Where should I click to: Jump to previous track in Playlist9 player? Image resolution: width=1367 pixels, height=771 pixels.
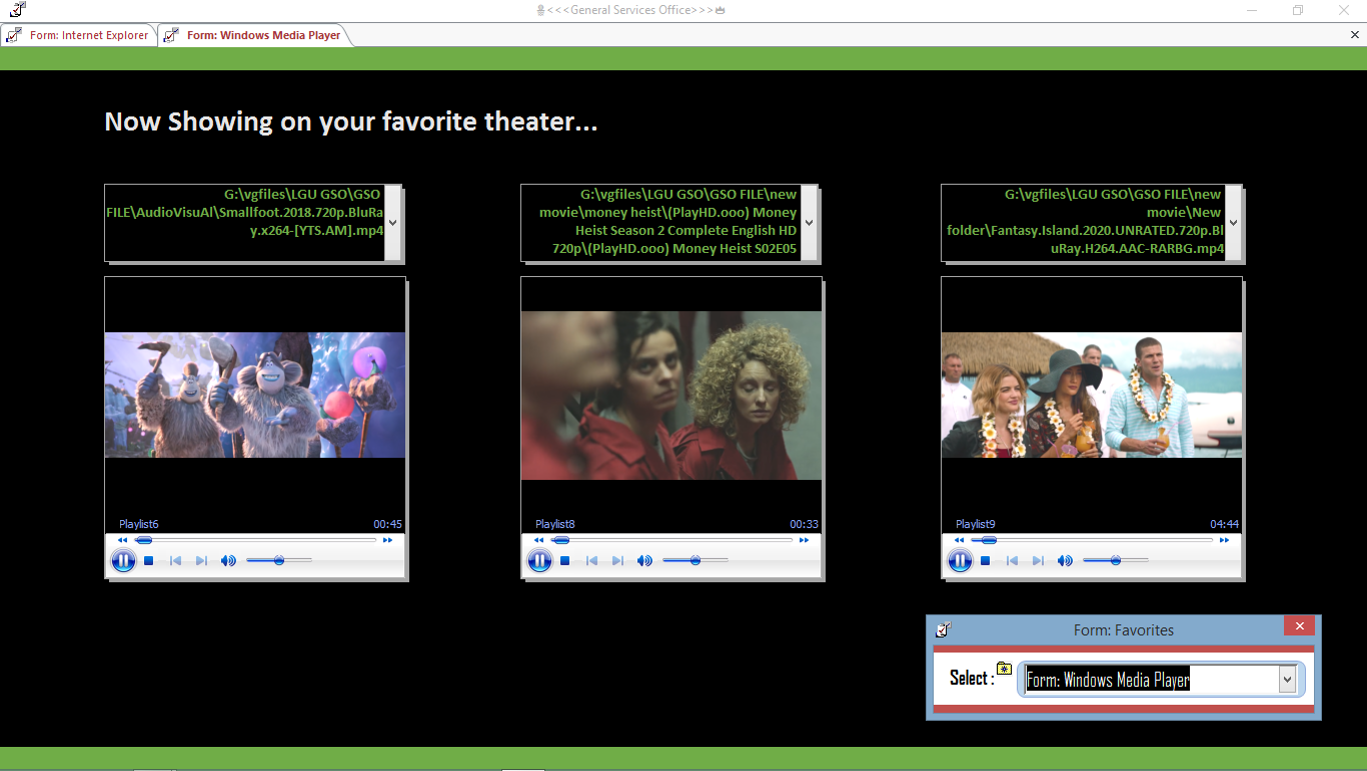pyautogui.click(x=1012, y=561)
